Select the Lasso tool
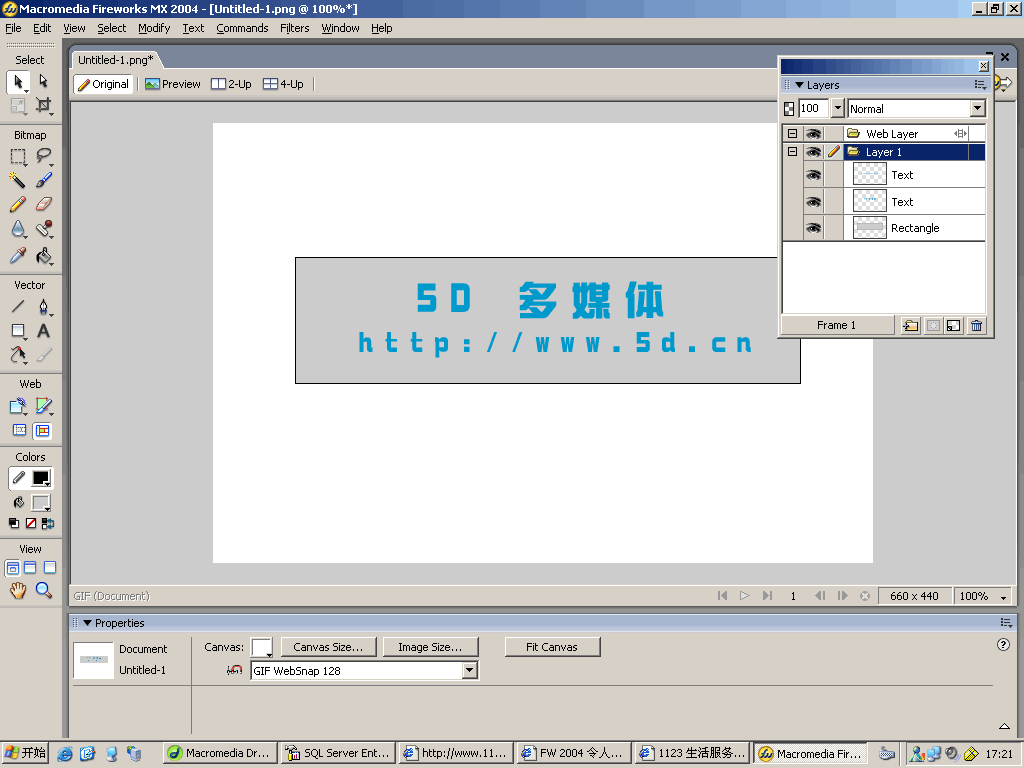The width and height of the screenshot is (1024, 768). click(43, 157)
